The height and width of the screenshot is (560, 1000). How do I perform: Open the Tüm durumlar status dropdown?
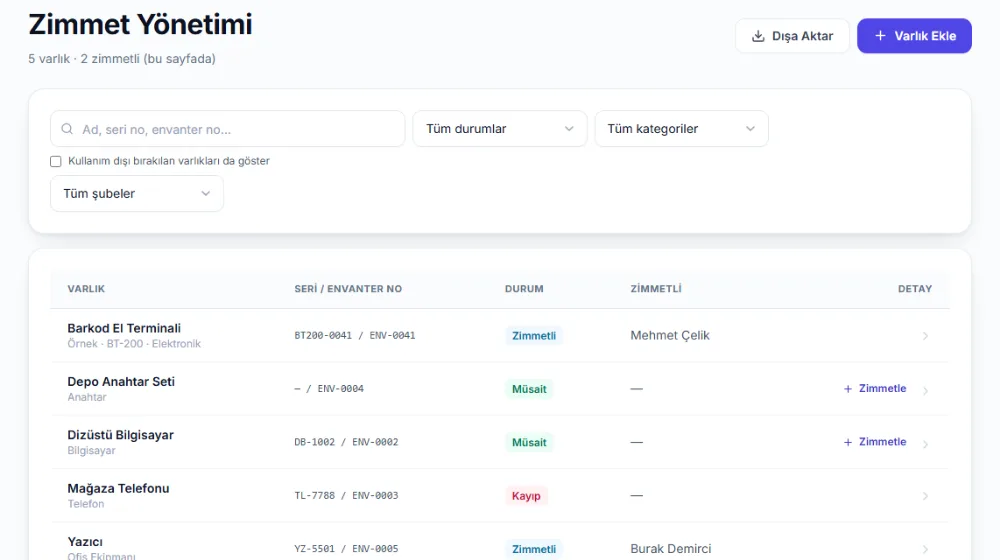[x=499, y=129]
